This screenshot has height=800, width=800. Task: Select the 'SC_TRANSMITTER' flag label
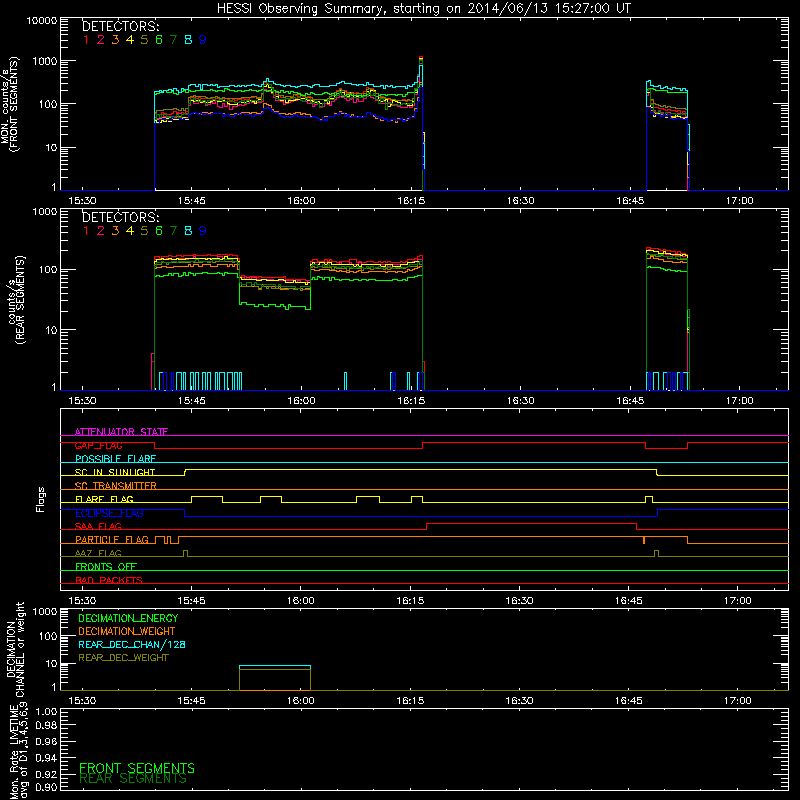click(115, 485)
